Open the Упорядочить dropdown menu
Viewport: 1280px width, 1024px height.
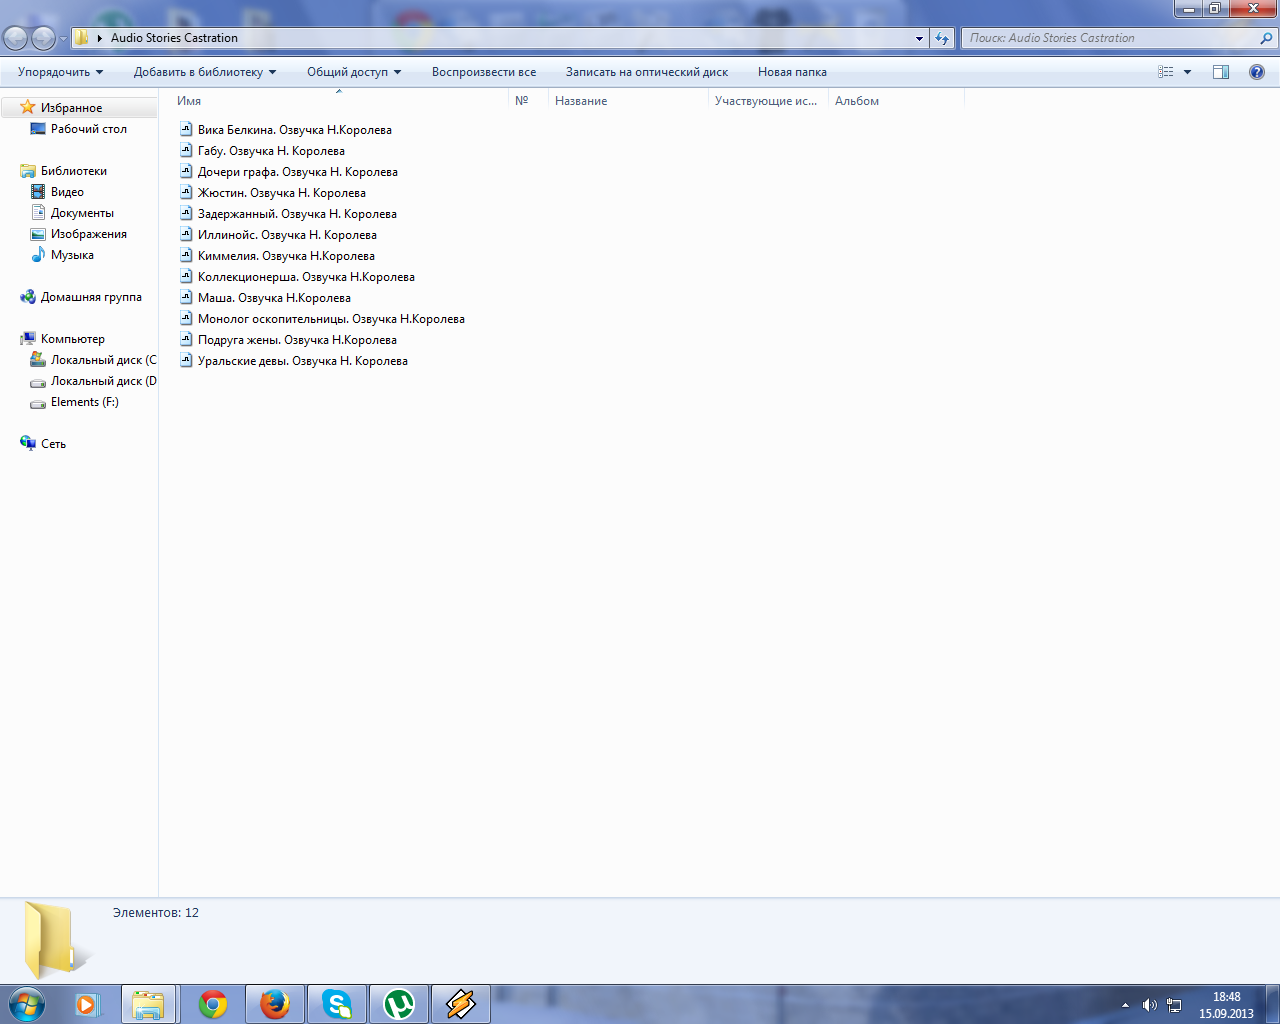pyautogui.click(x=60, y=72)
